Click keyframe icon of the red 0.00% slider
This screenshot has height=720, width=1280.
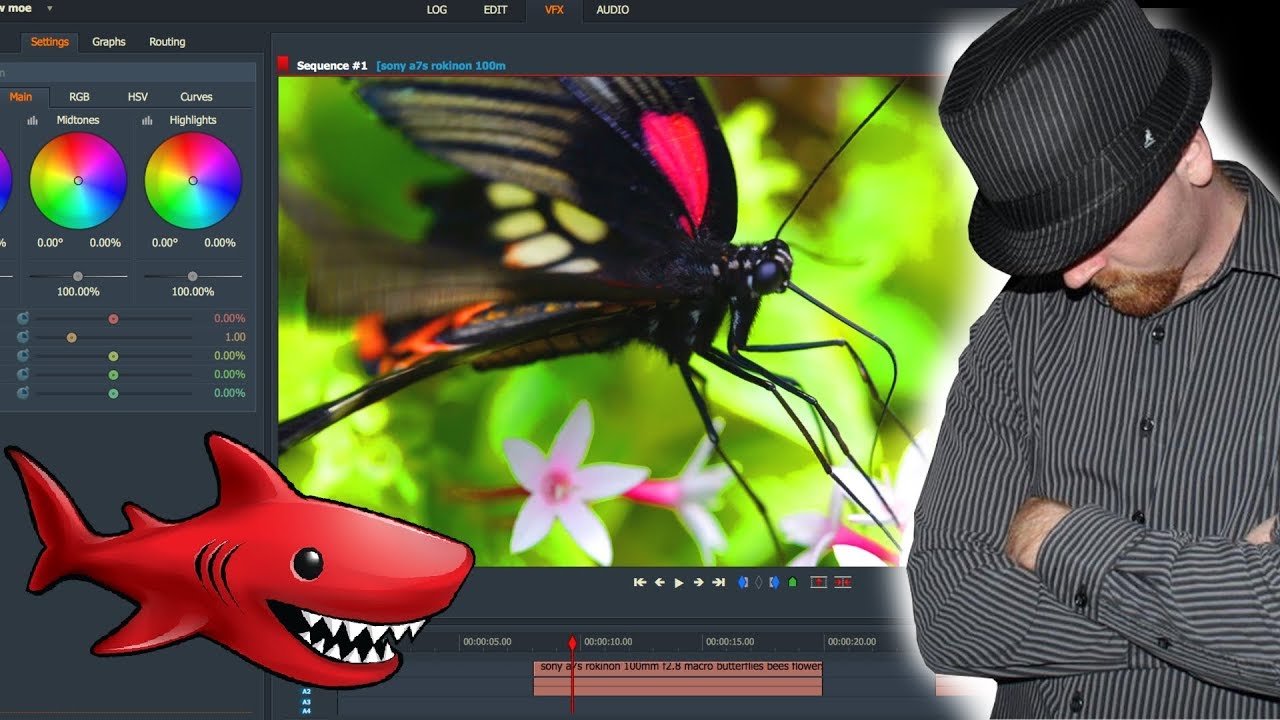23,318
